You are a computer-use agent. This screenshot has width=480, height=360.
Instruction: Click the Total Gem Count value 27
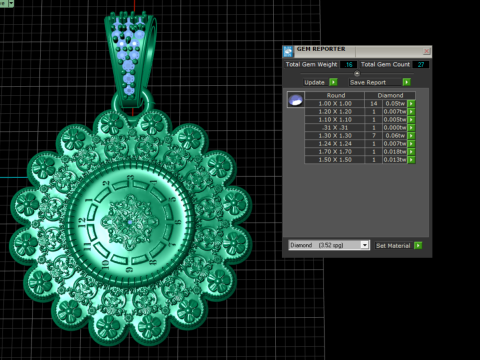(x=421, y=65)
